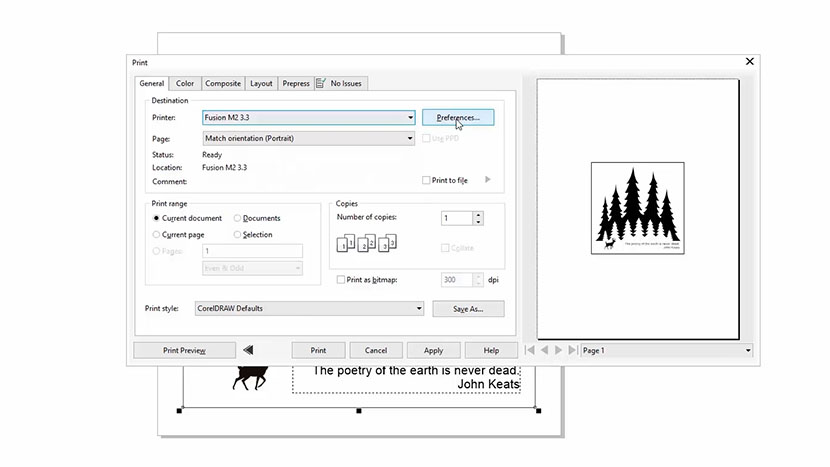
Task: Enable the Print to file checkbox
Action: (x=427, y=180)
